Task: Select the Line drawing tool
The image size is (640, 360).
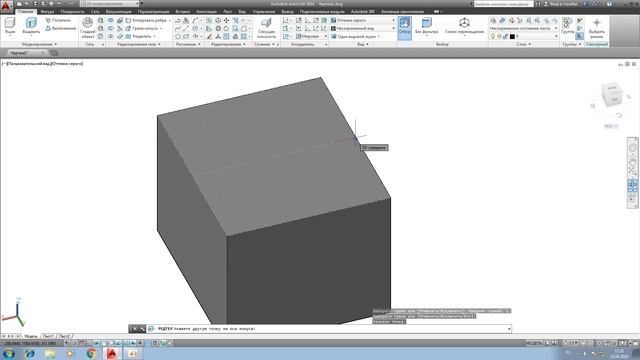Action: coord(186,28)
